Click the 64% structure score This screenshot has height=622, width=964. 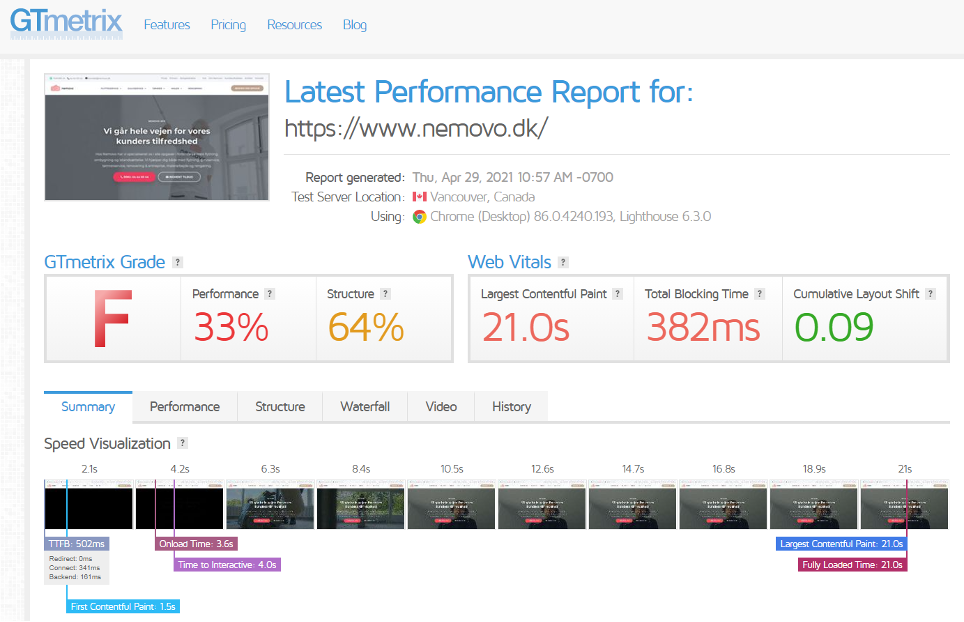click(366, 327)
